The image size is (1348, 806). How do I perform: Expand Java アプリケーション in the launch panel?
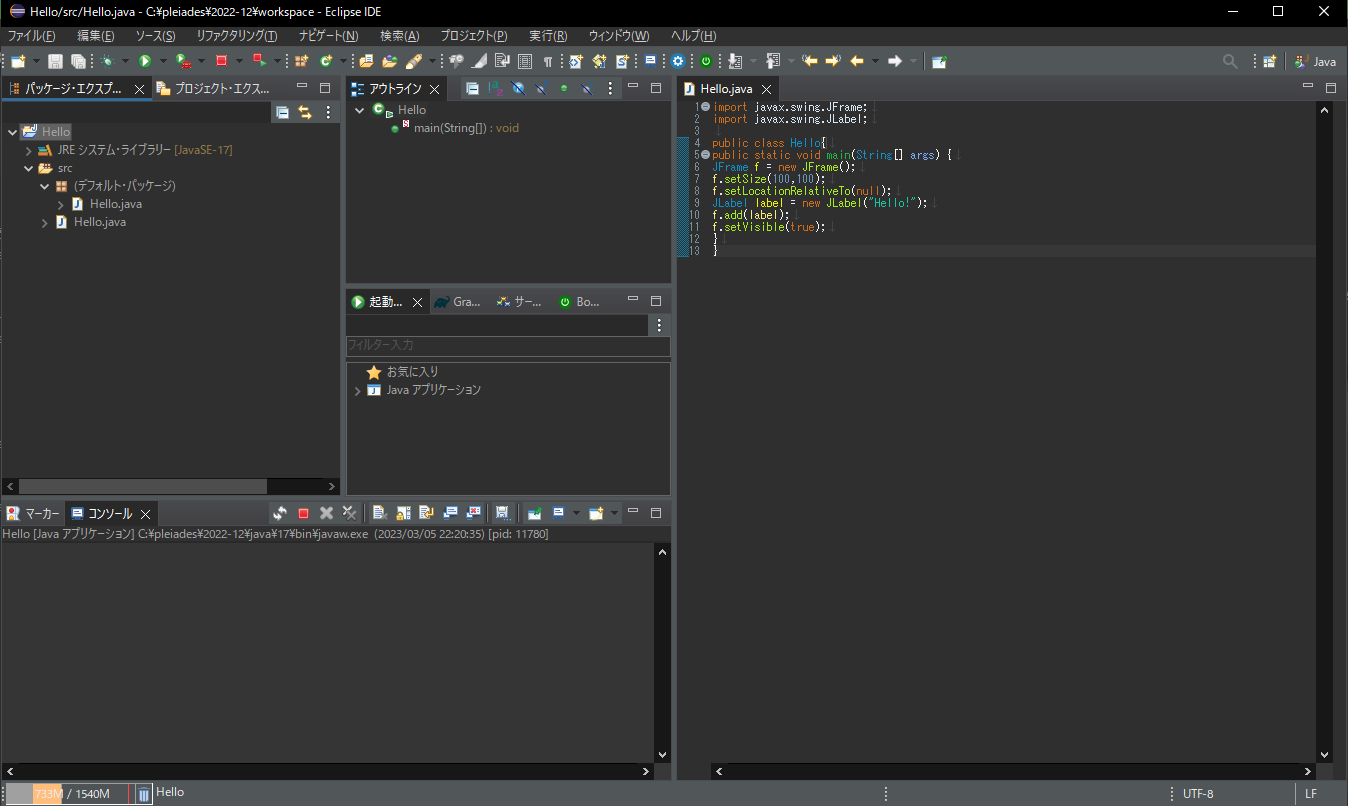click(x=358, y=391)
